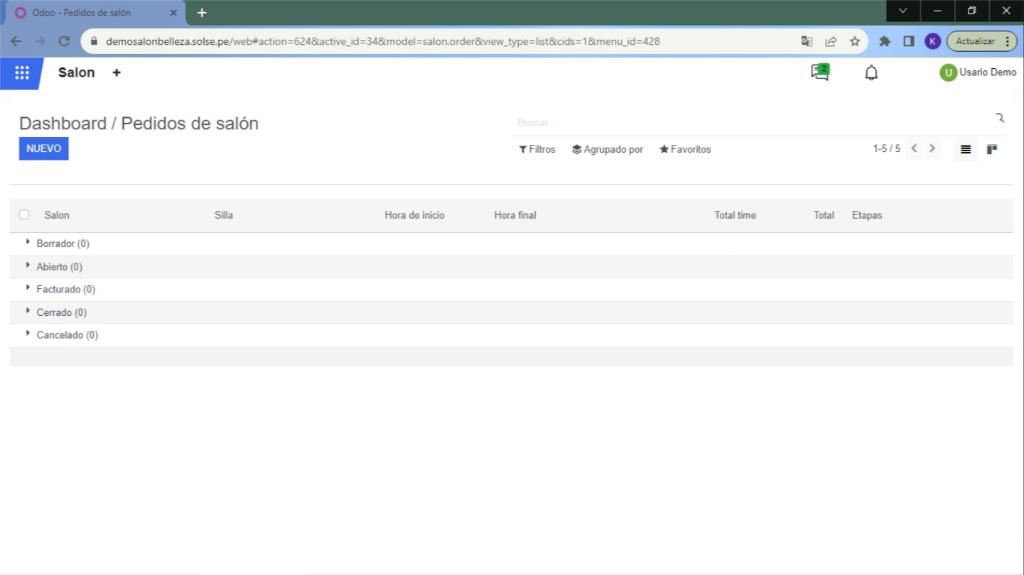The image size is (1024, 575).
Task: Click into the Buscar search field
Action: [750, 122]
